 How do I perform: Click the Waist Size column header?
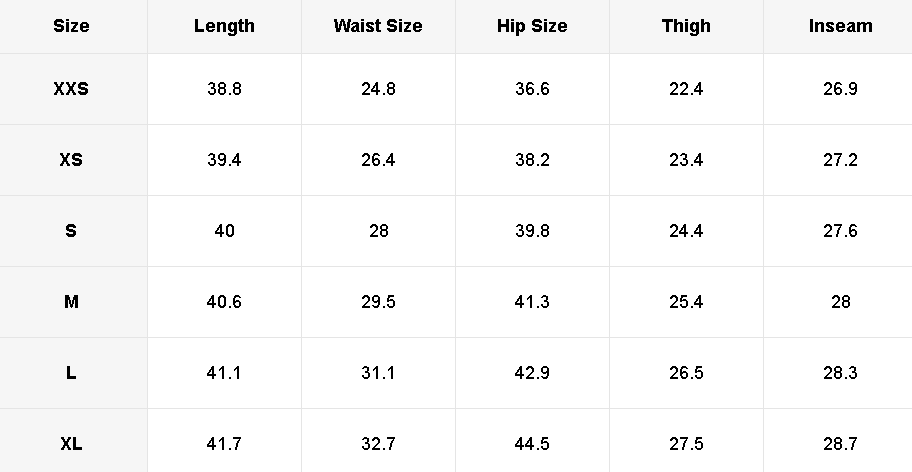tap(378, 26)
